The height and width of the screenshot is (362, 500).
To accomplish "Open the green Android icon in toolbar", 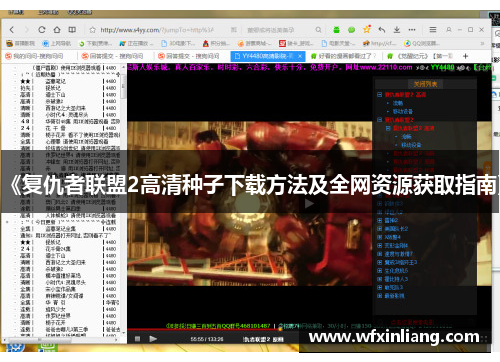I will click(x=336, y=30).
